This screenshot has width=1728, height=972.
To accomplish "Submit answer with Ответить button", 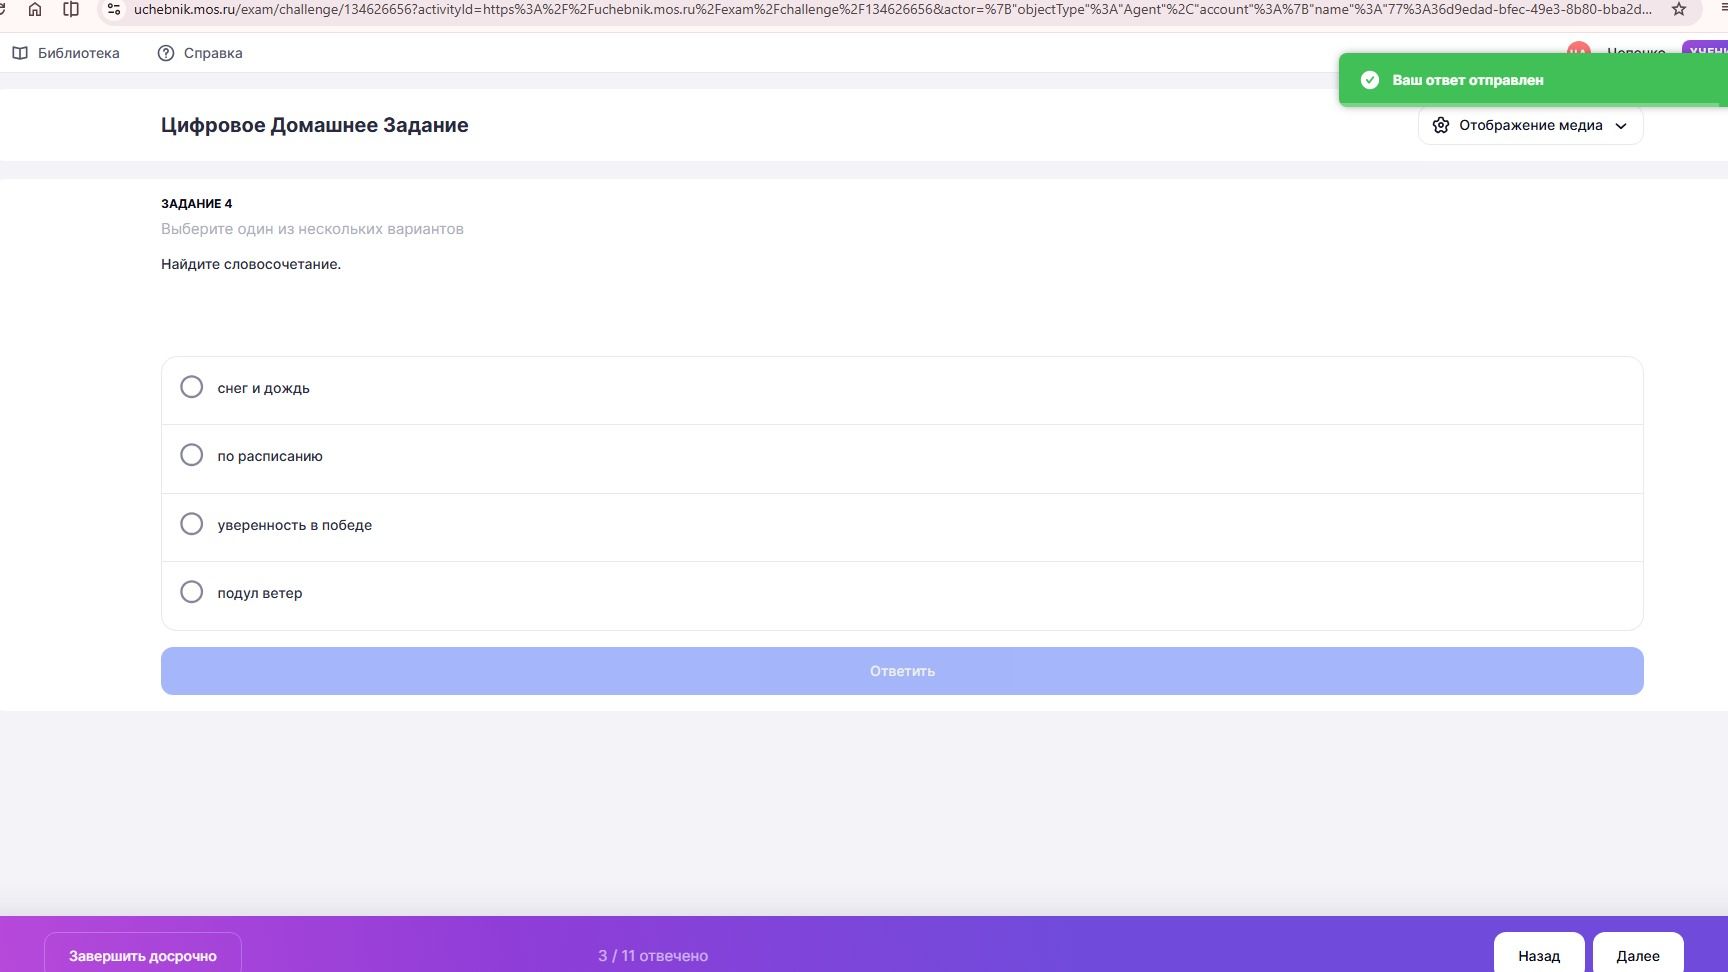I will (x=902, y=671).
